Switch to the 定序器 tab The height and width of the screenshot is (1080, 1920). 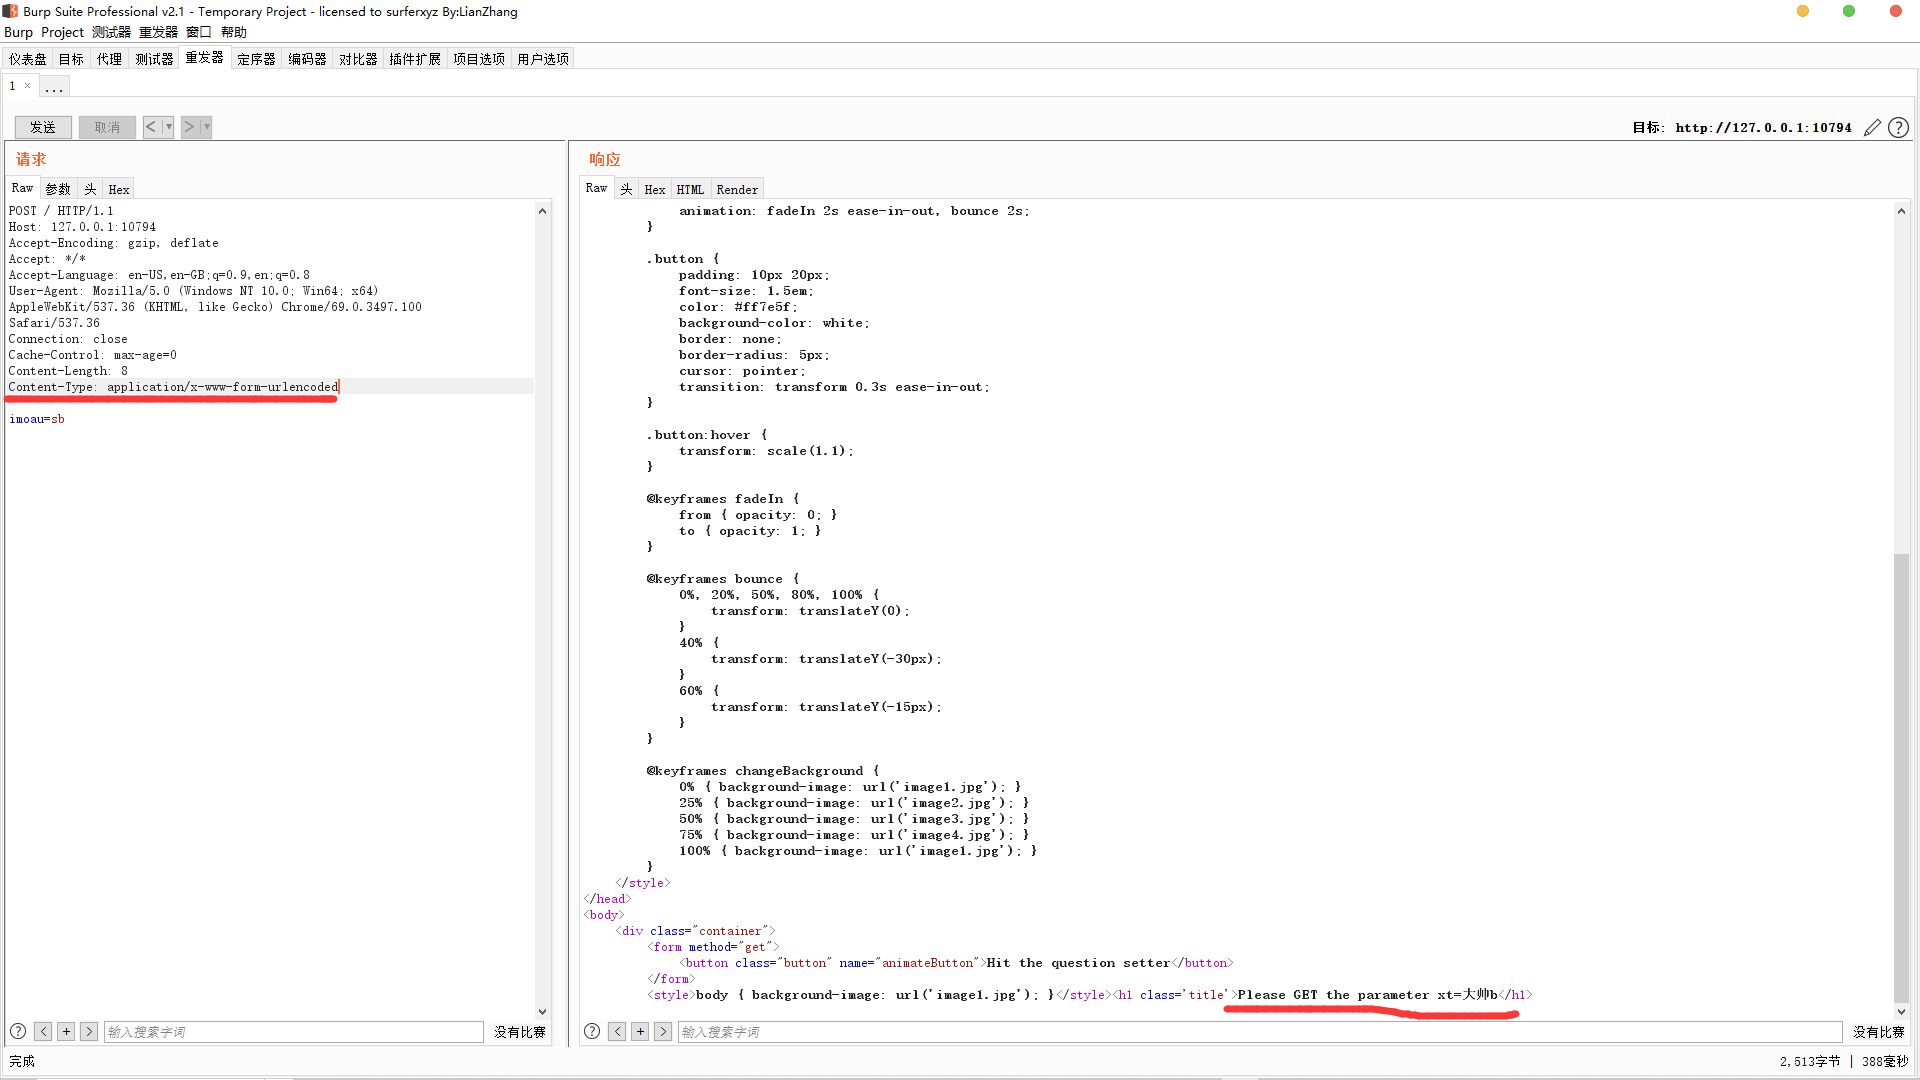coord(256,59)
